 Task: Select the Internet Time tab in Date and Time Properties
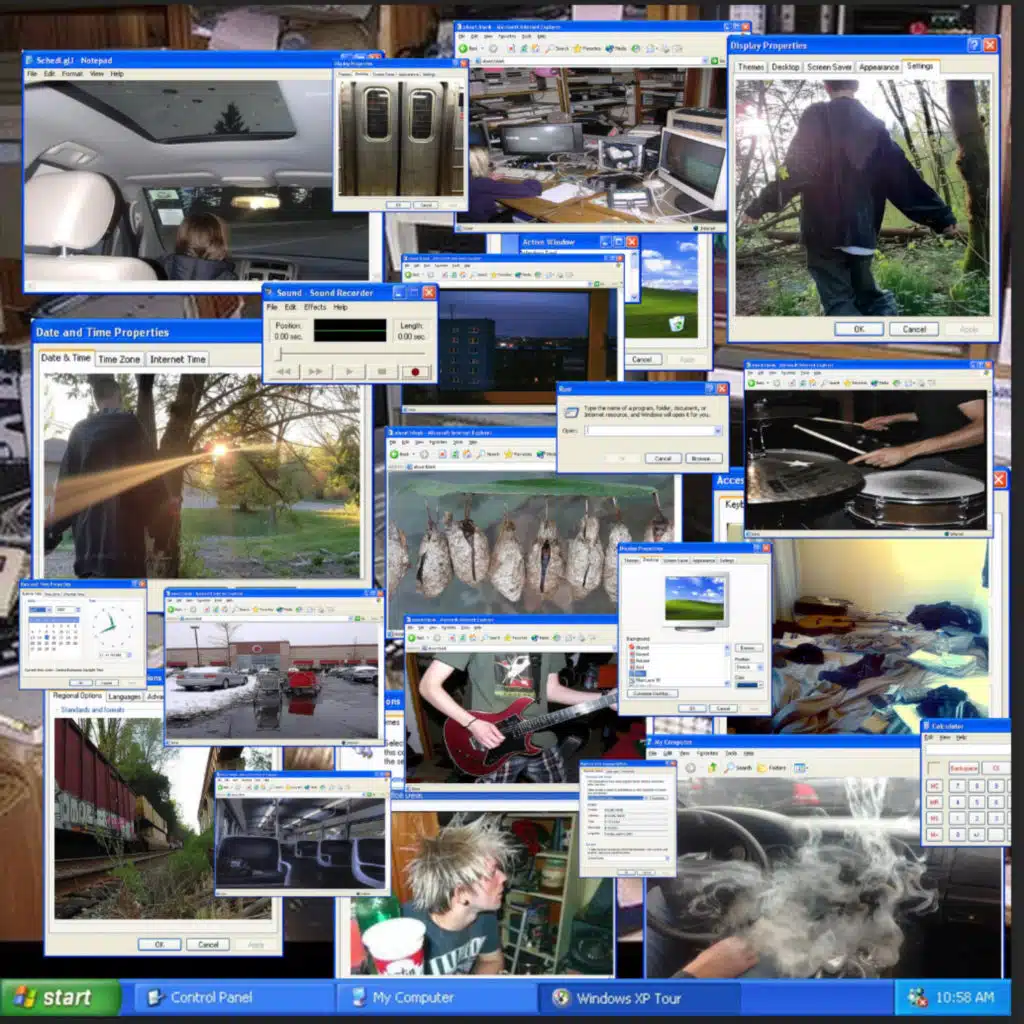point(177,359)
